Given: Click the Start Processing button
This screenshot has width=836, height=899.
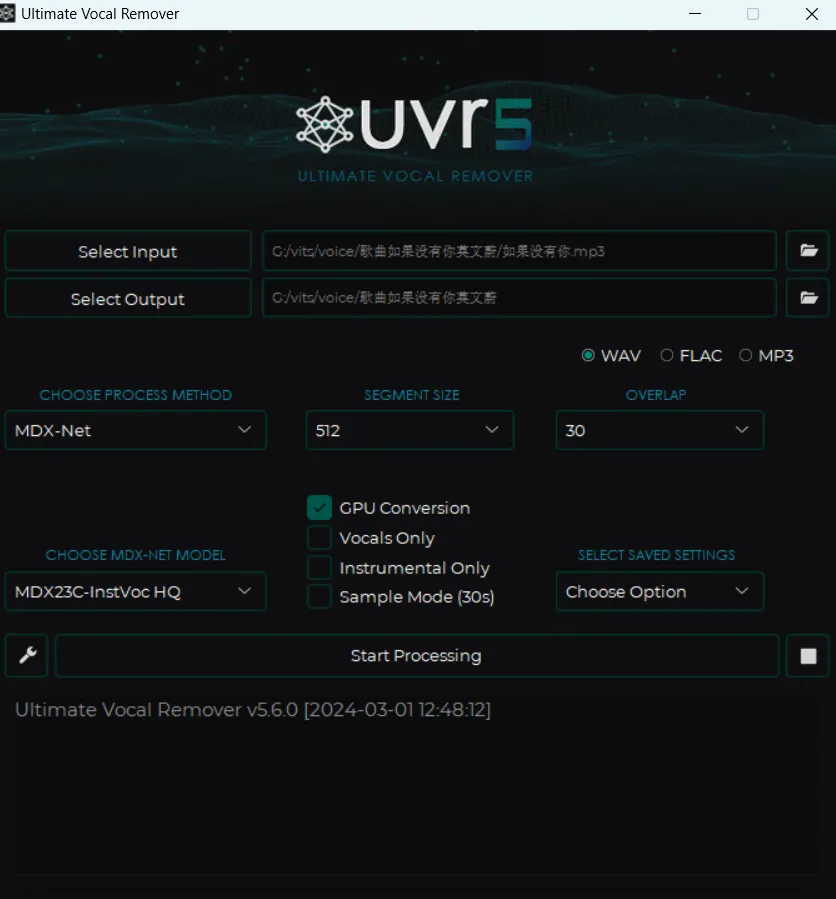Looking at the screenshot, I should coord(417,655).
